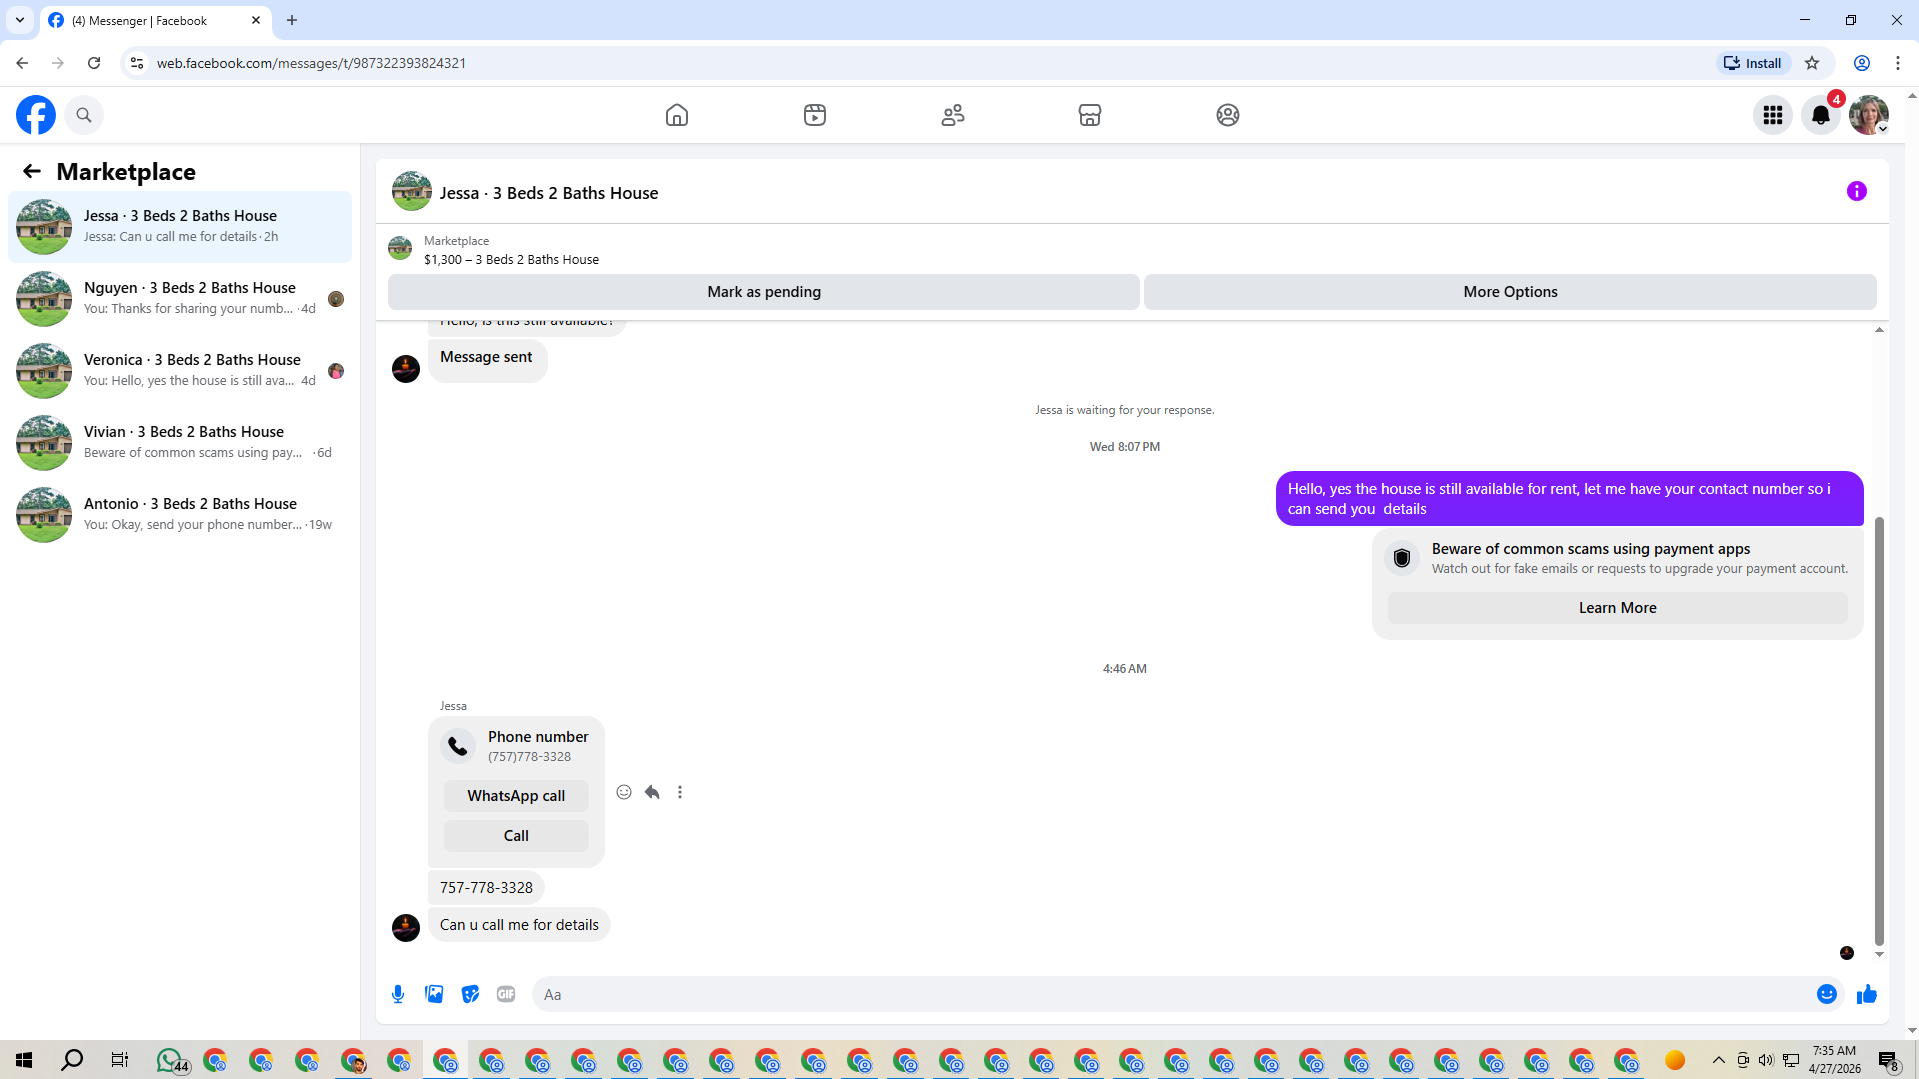Select the Messenger | Facebook tab

click(155, 20)
